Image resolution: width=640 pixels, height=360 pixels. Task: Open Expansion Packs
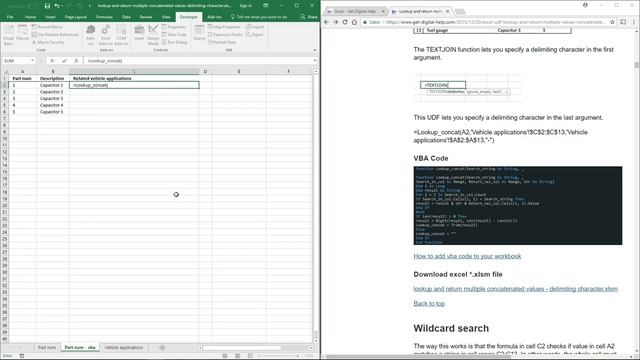[225, 34]
